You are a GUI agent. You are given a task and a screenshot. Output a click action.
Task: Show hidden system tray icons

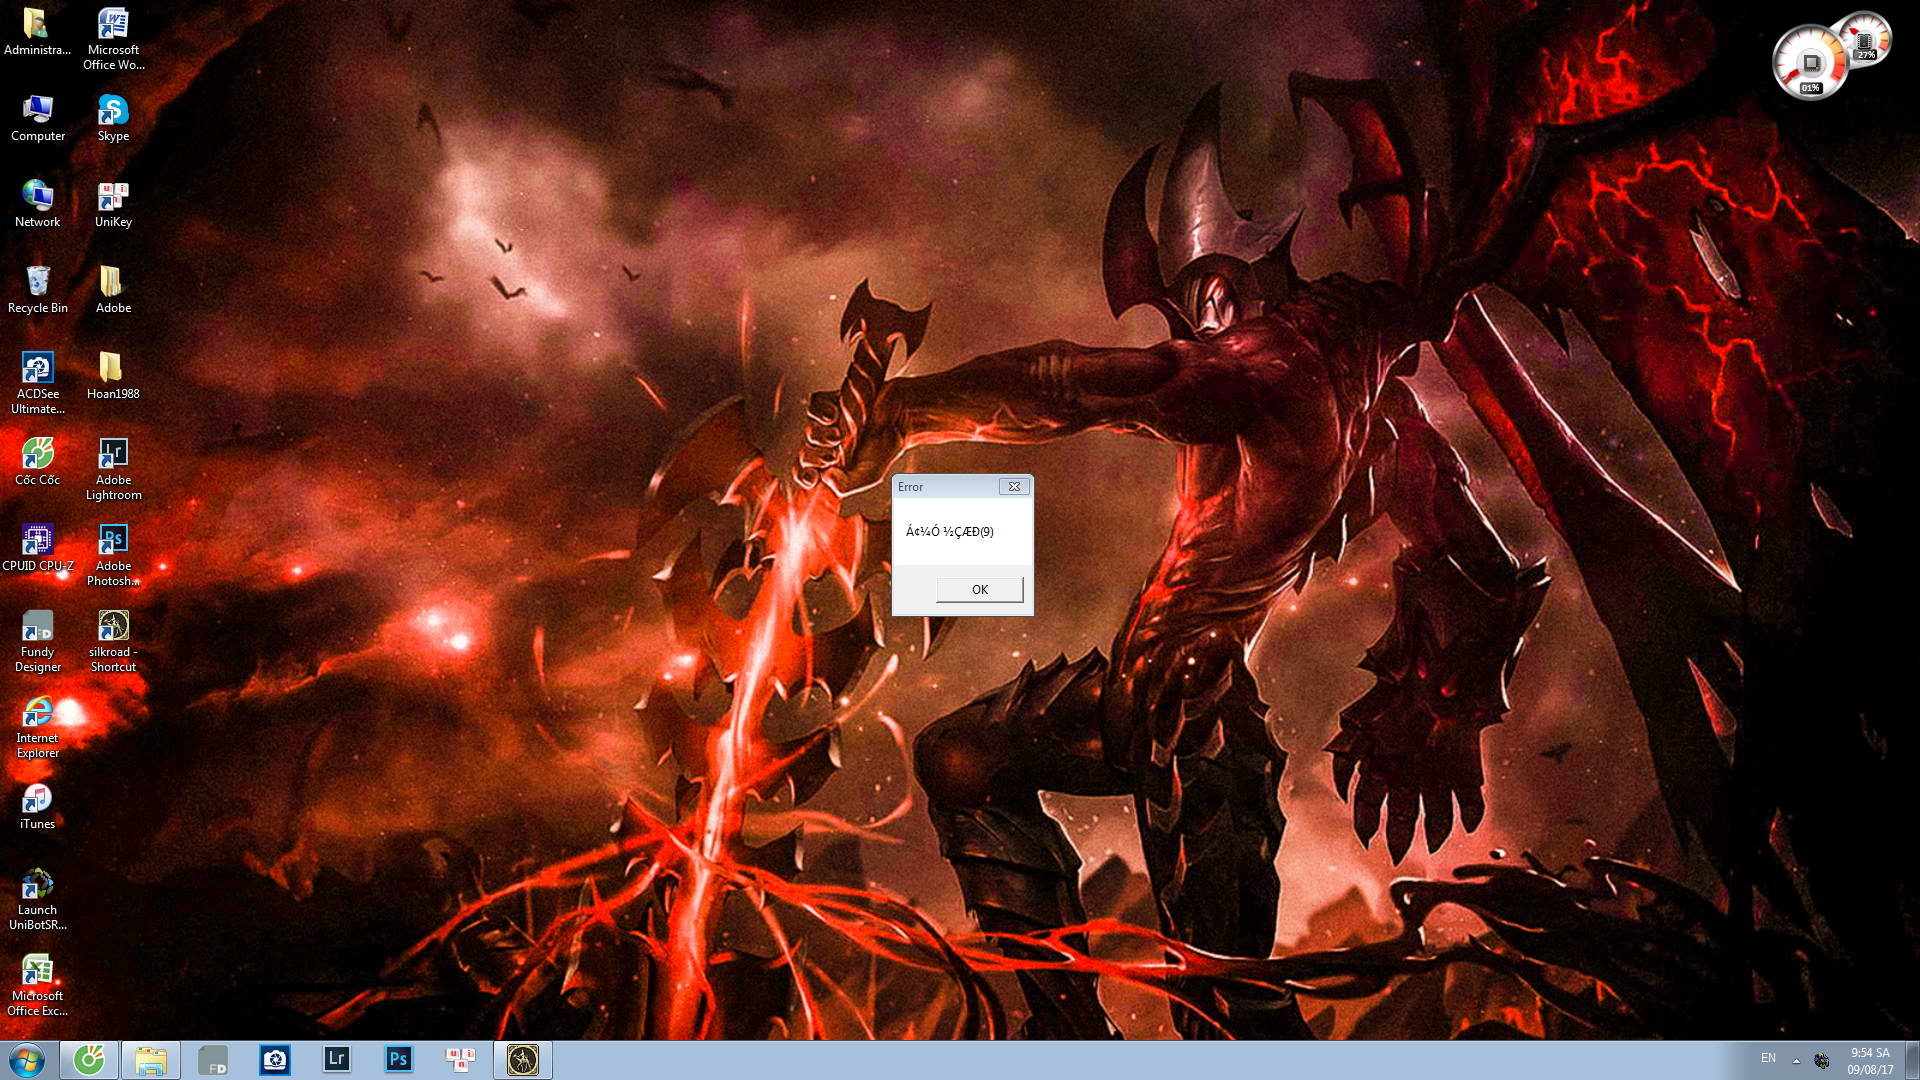pyautogui.click(x=1796, y=1060)
